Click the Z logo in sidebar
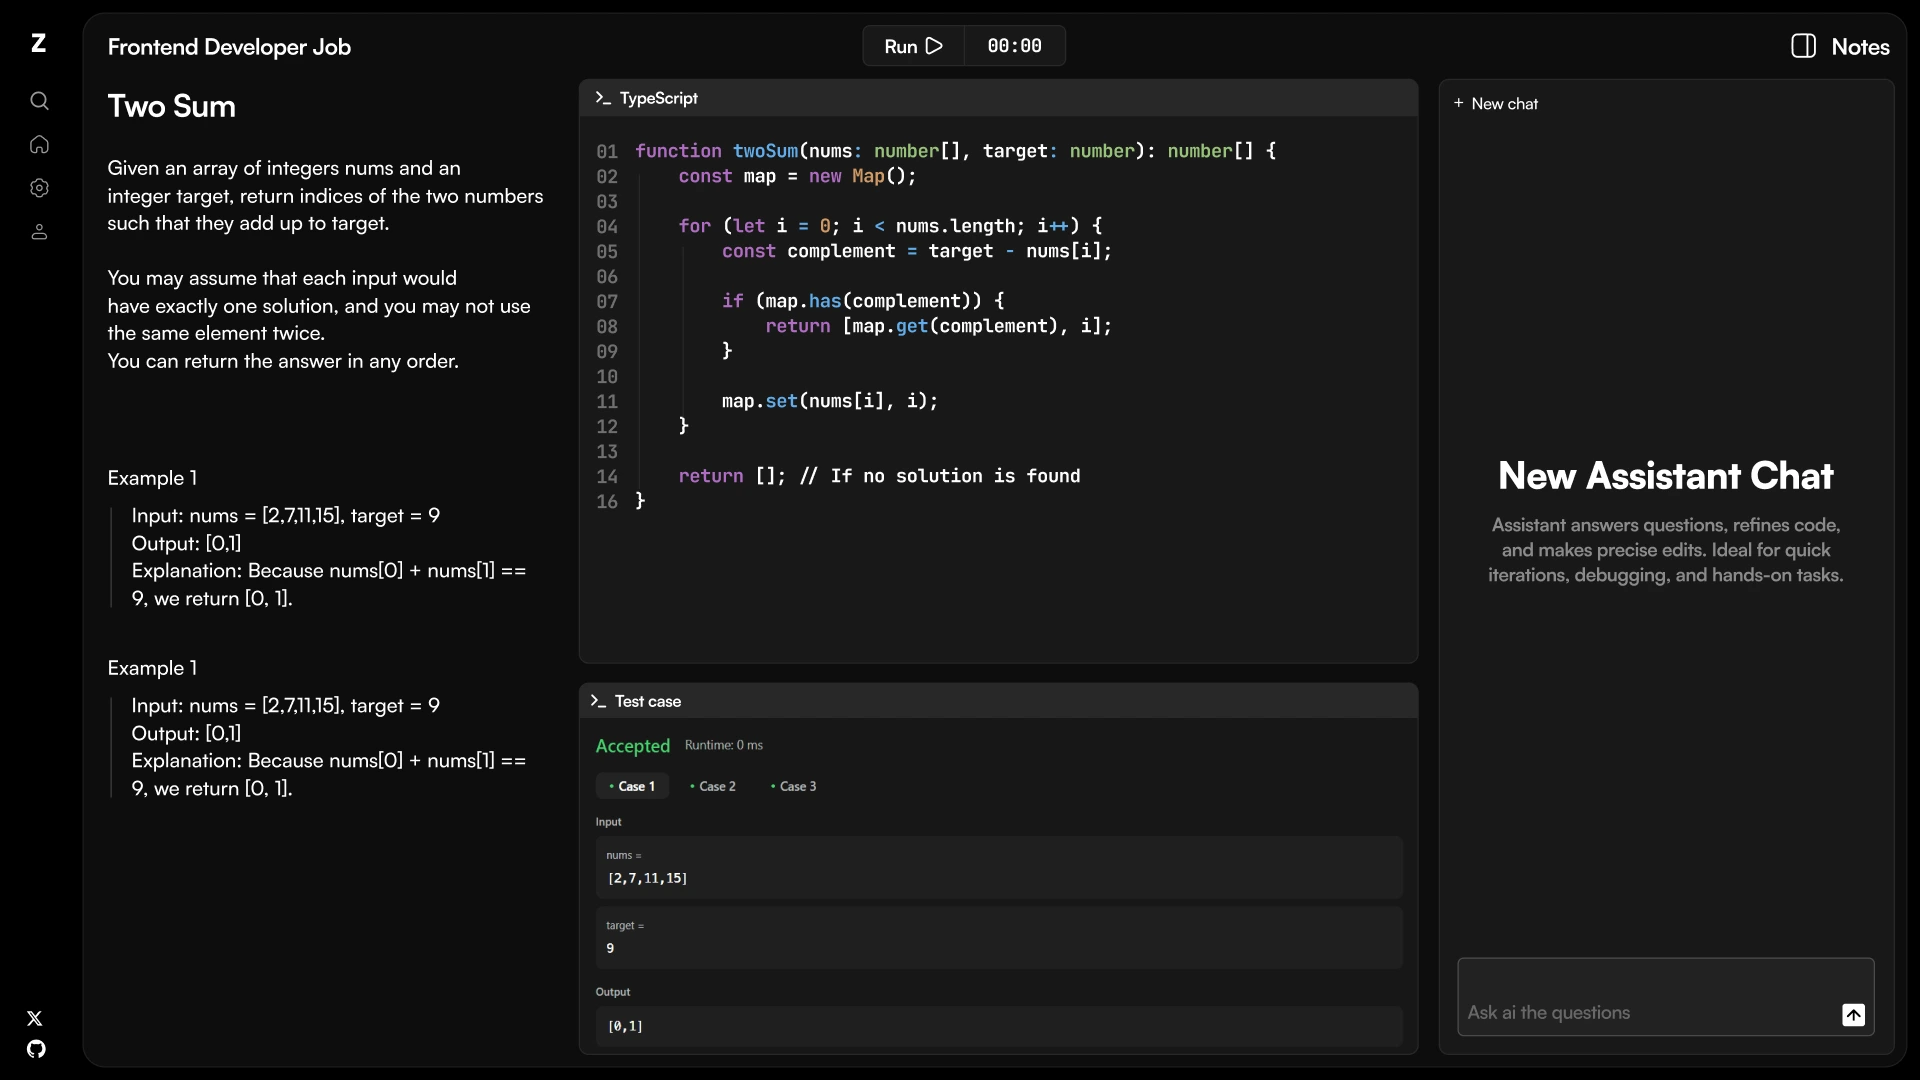The height and width of the screenshot is (1080, 1920). click(x=38, y=43)
